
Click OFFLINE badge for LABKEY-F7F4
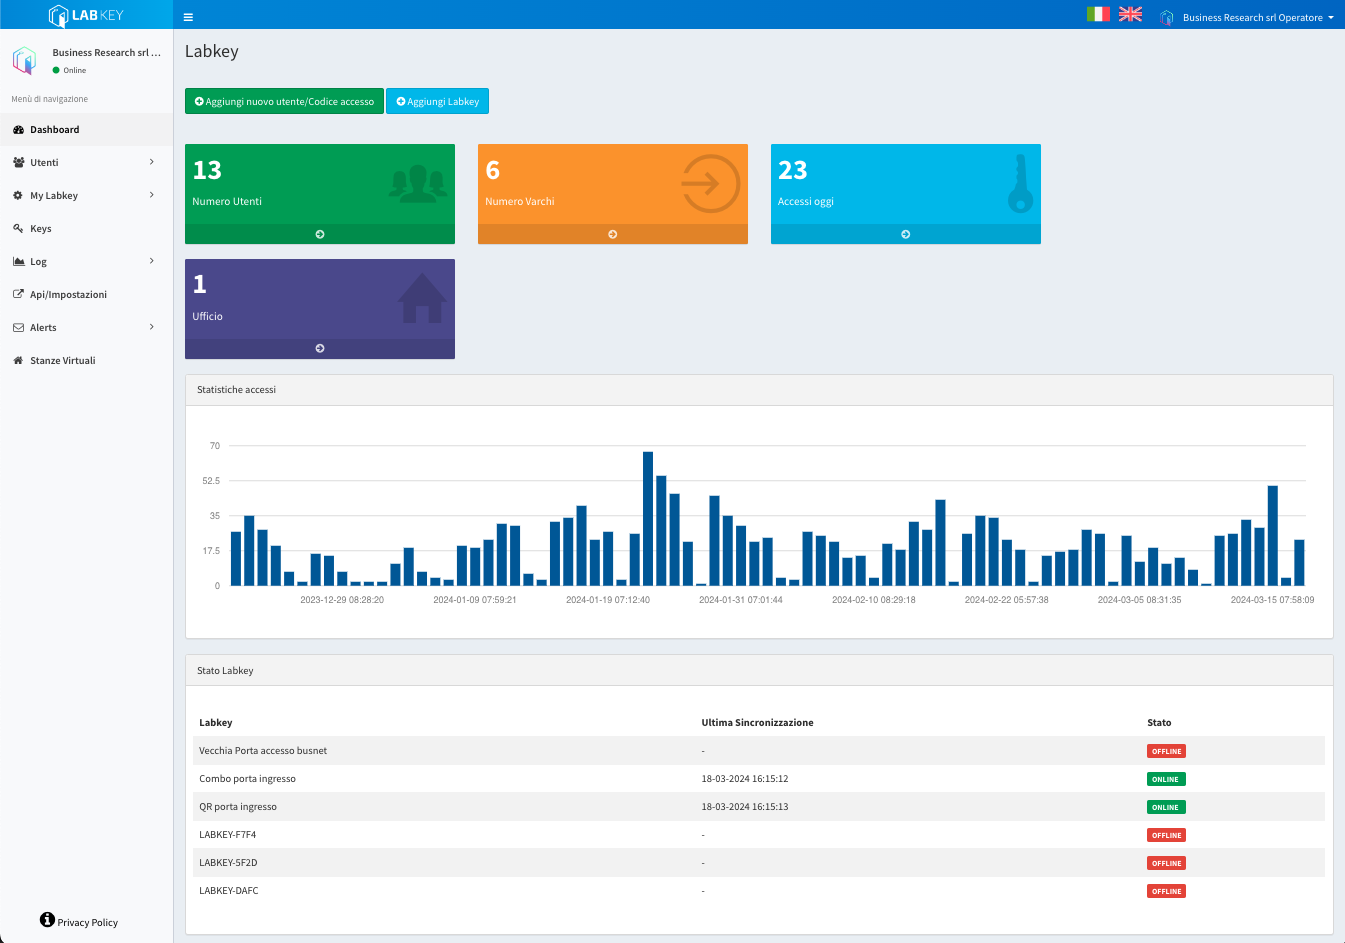coord(1166,835)
